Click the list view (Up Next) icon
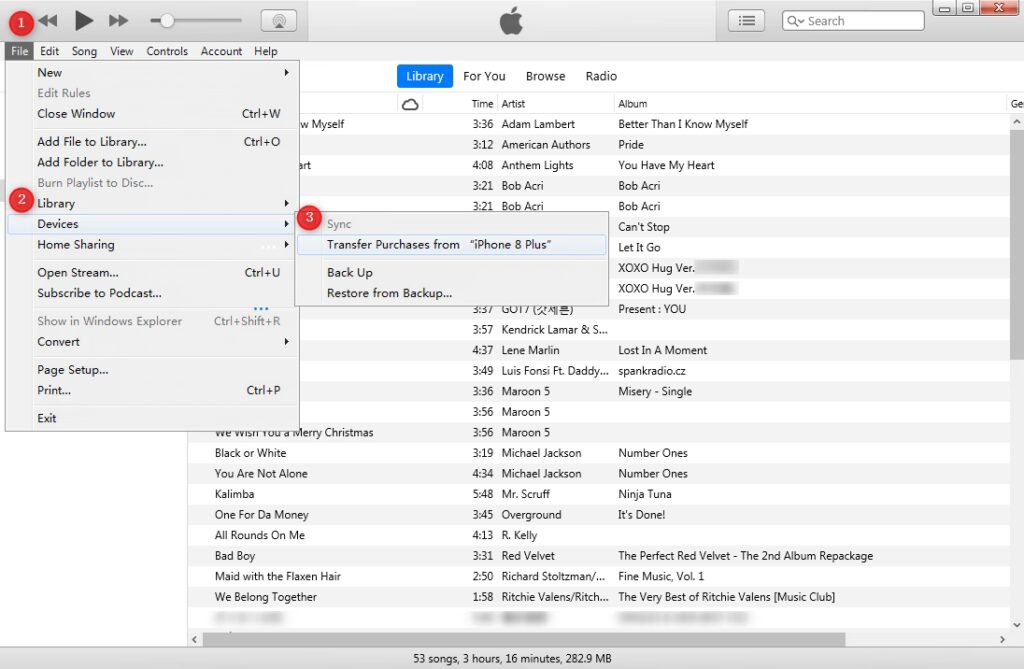 click(x=746, y=21)
